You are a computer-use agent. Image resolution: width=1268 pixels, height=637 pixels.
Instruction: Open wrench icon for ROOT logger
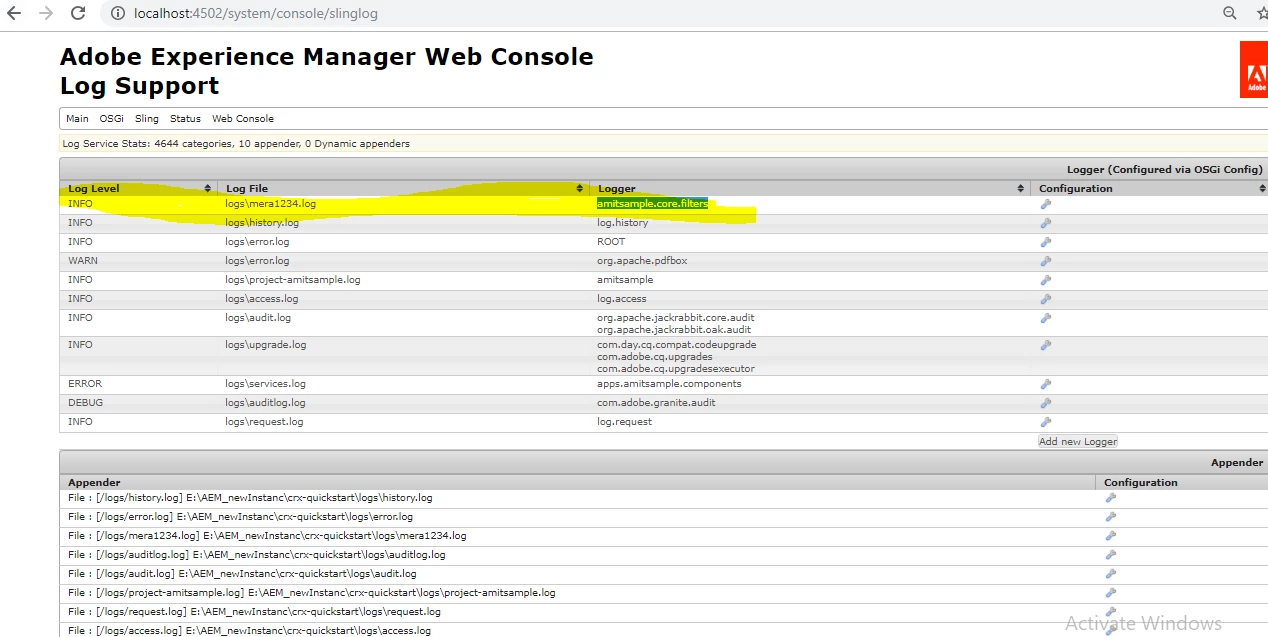point(1045,242)
